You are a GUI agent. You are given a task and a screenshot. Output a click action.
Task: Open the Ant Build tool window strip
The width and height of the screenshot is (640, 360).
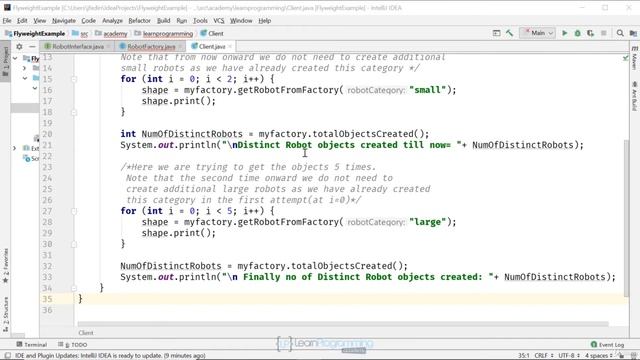634,96
